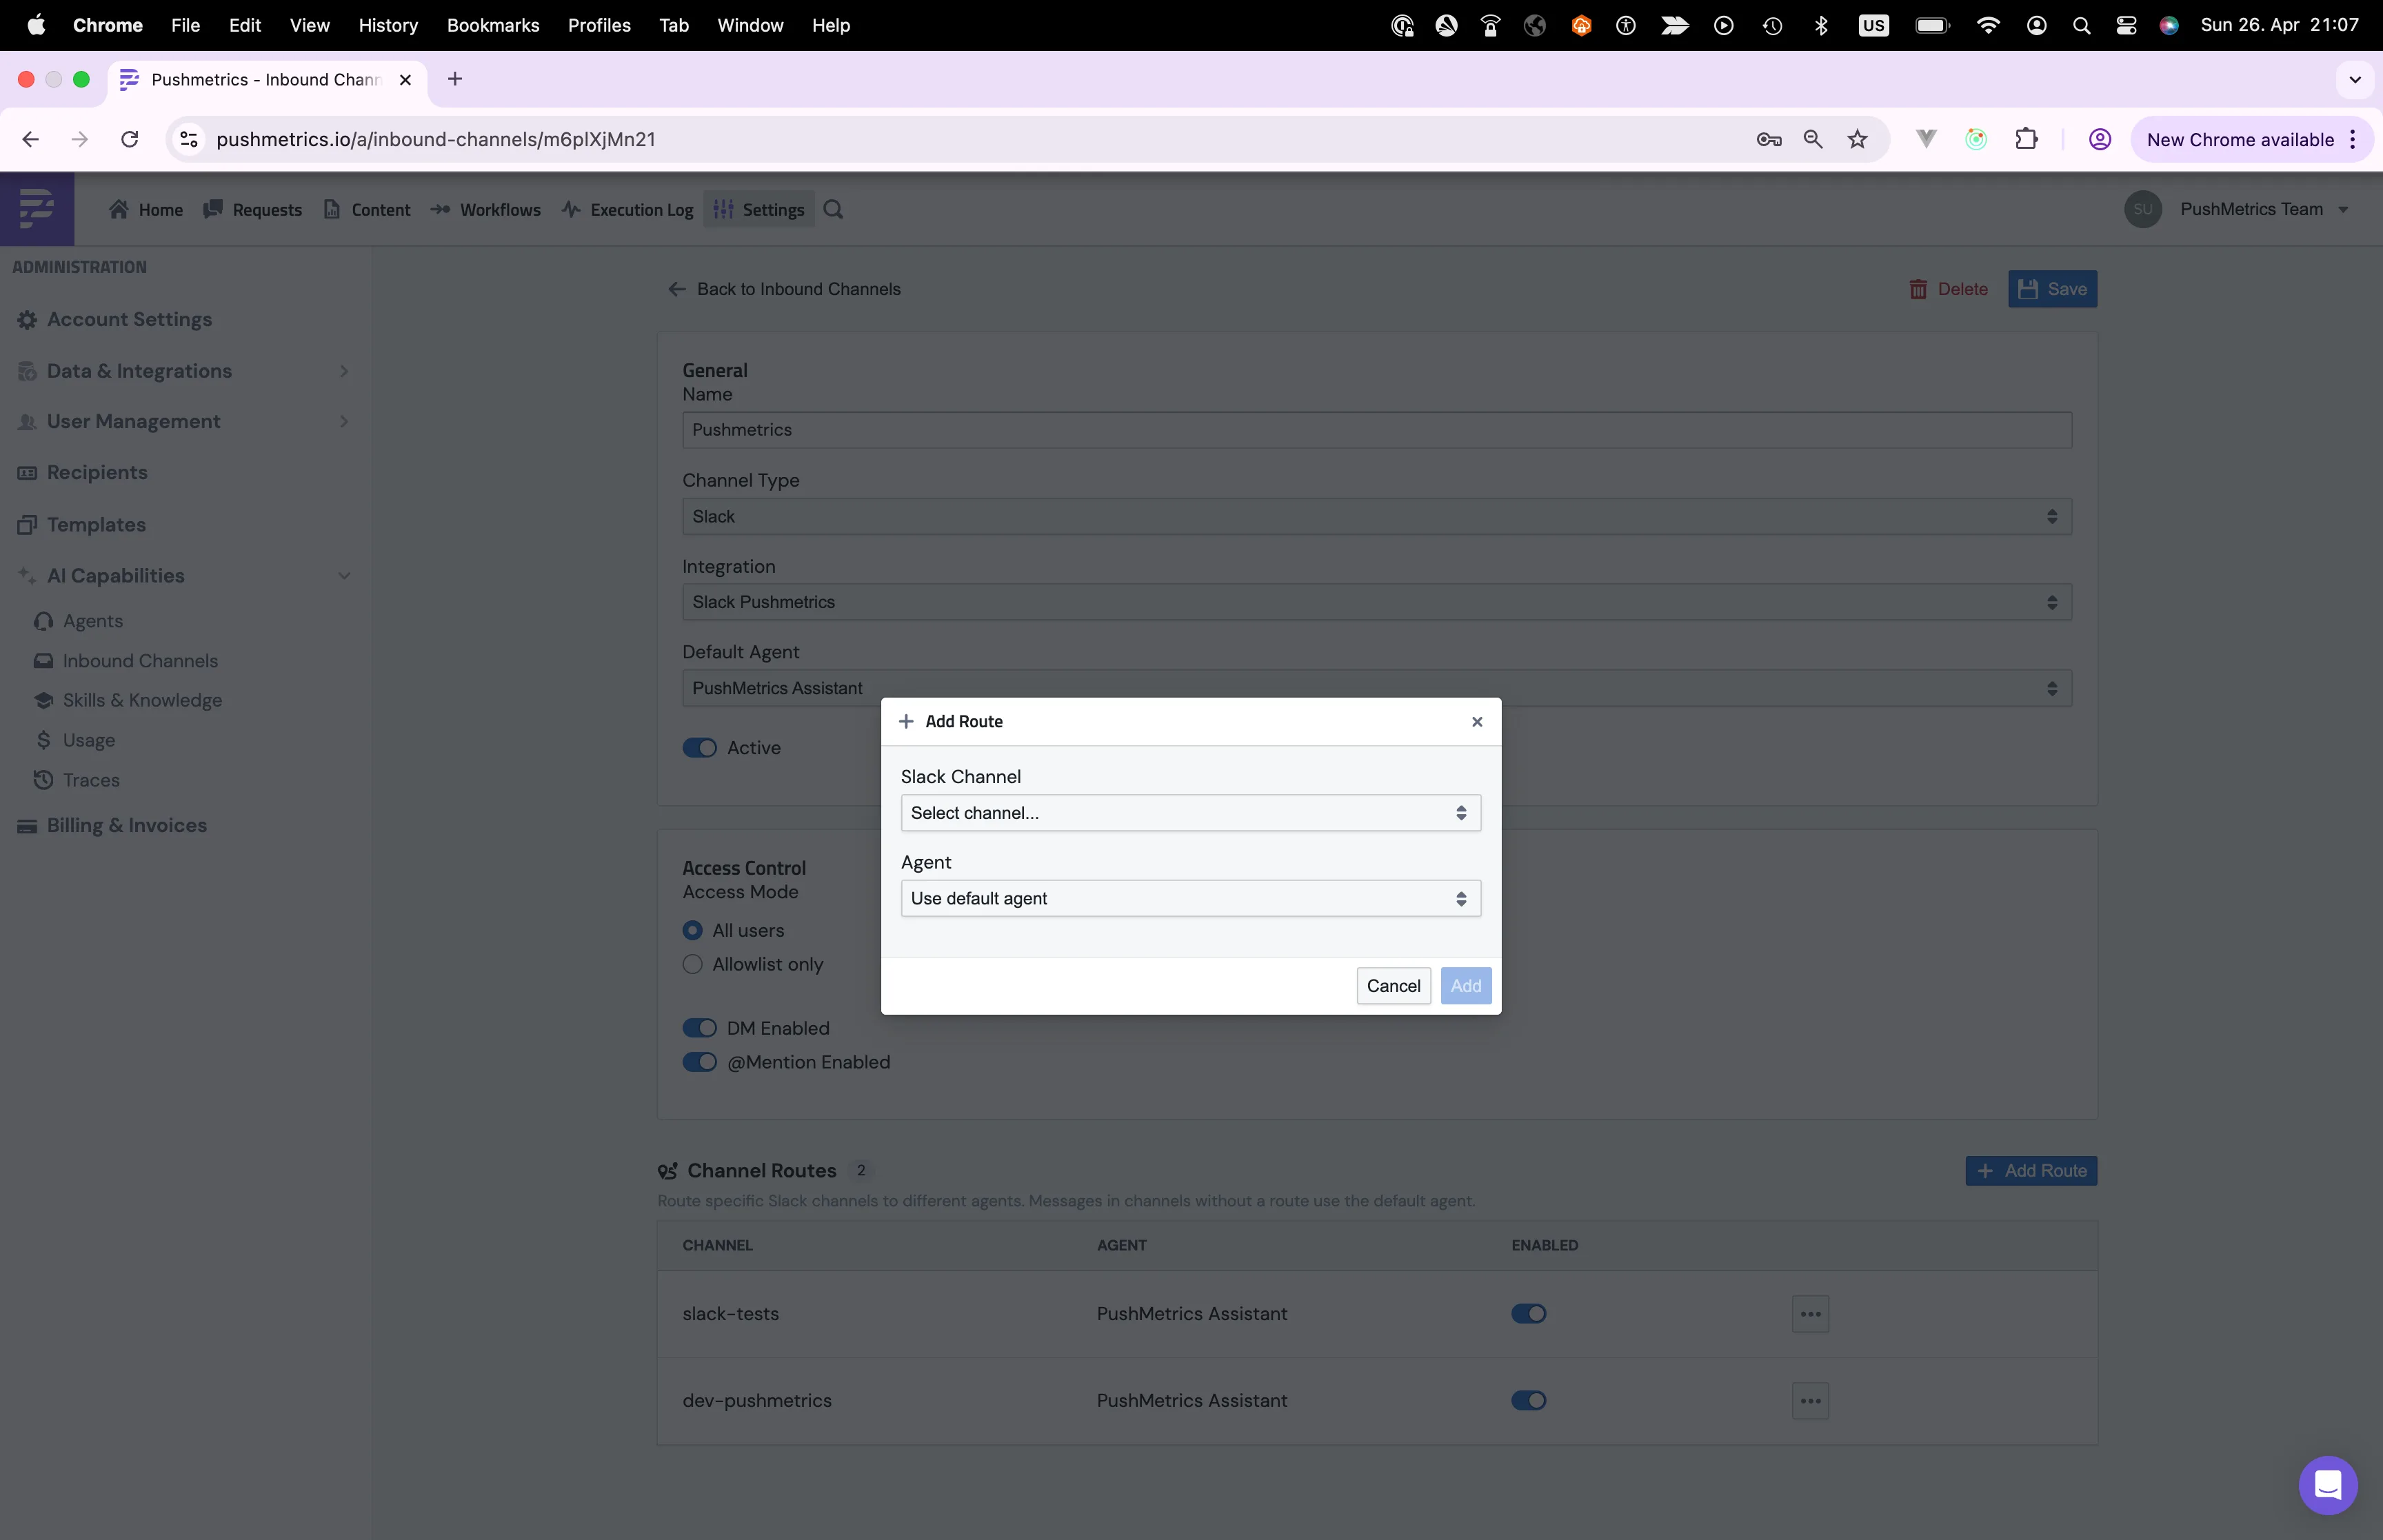Click the Name input field

(x=1376, y=430)
